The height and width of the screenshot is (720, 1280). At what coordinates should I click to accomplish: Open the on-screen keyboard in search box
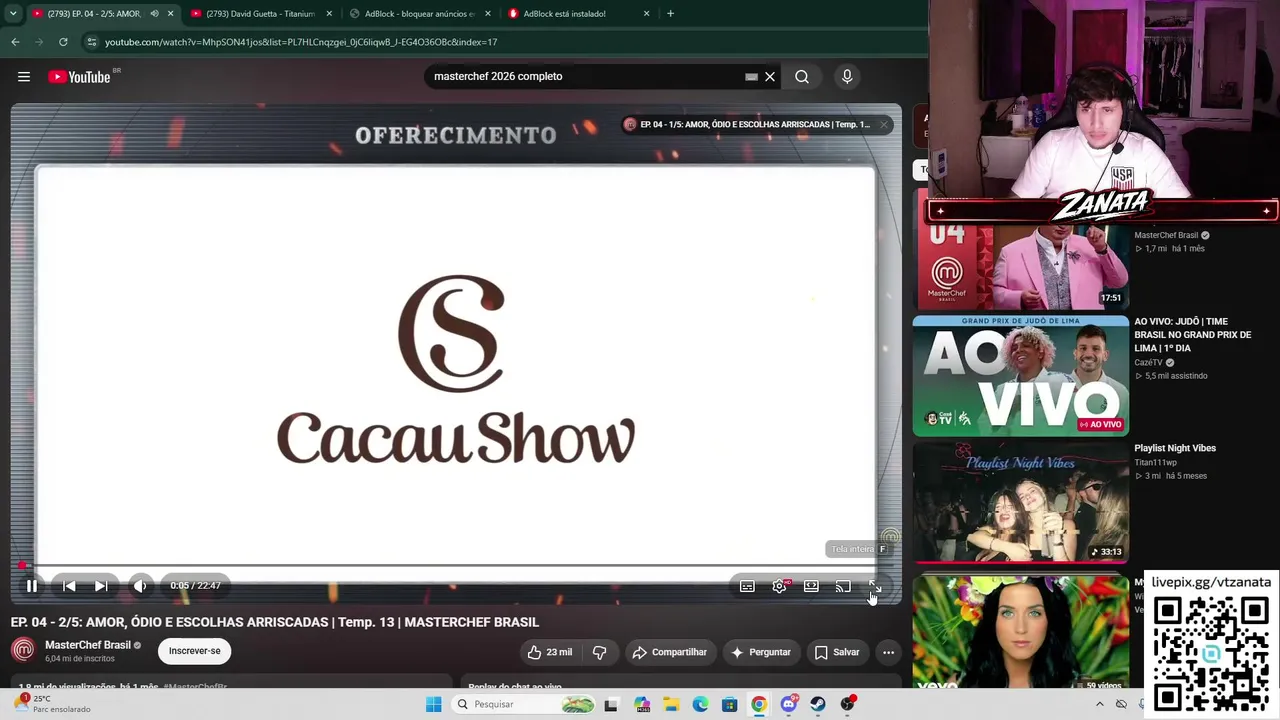pyautogui.click(x=751, y=77)
